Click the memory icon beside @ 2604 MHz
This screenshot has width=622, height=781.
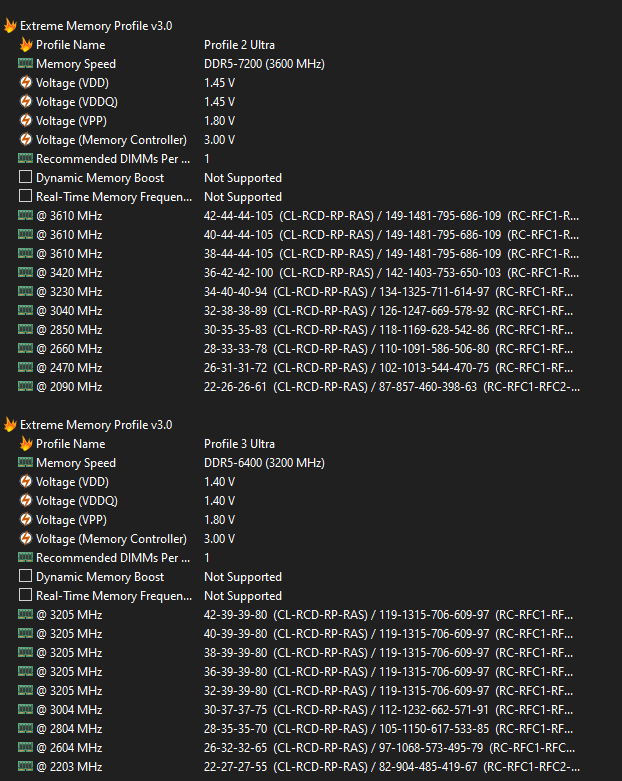(25, 747)
